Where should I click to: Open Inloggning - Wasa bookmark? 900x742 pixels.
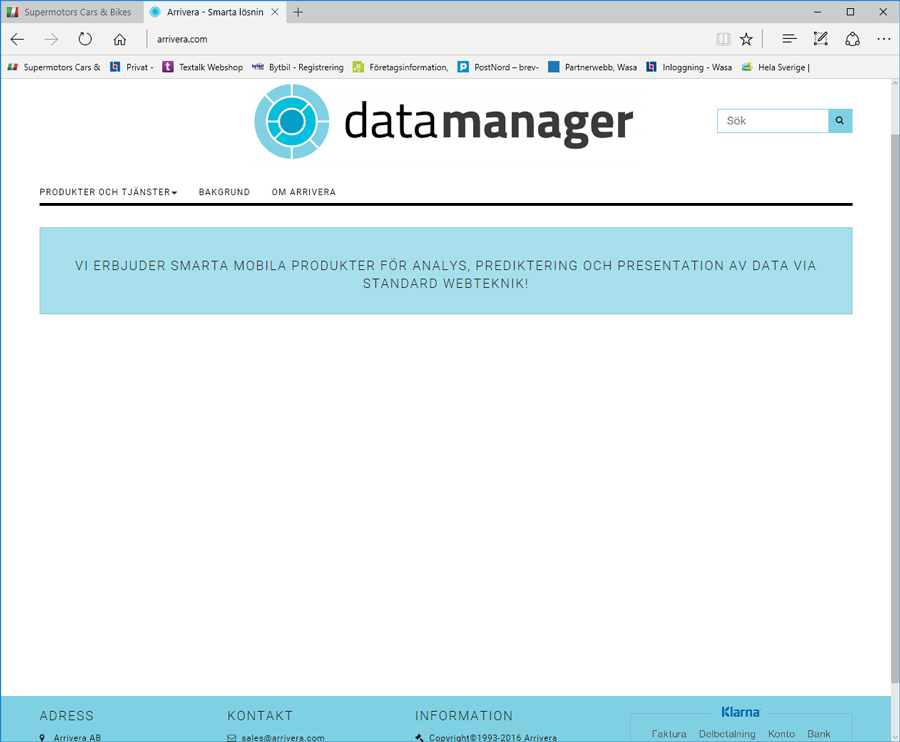click(688, 67)
